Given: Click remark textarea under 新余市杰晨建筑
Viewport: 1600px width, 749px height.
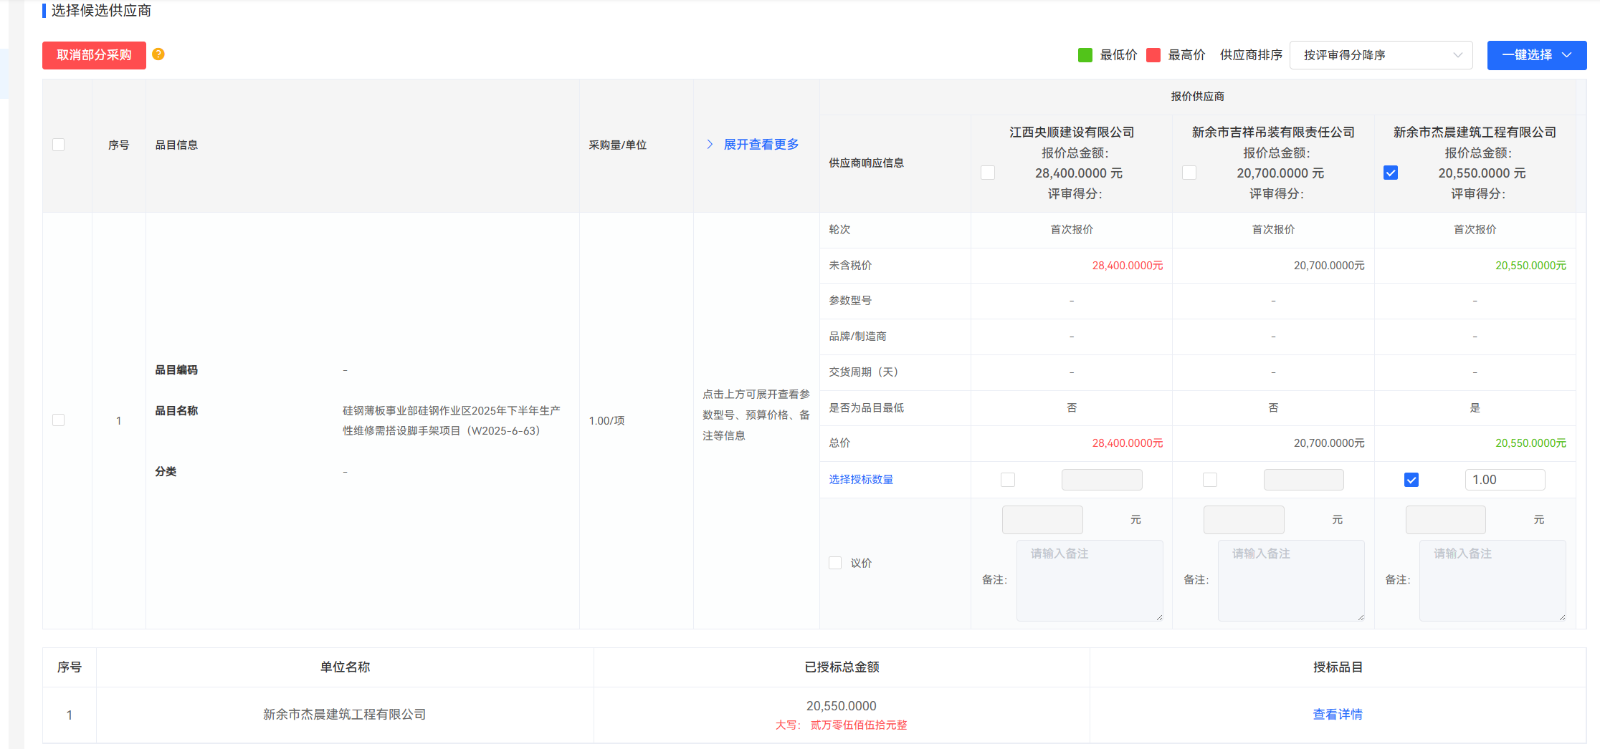Looking at the screenshot, I should tap(1493, 581).
